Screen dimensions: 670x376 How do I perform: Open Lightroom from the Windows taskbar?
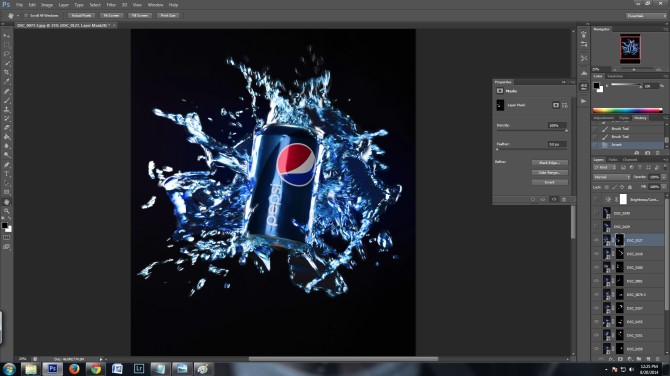(x=138, y=368)
